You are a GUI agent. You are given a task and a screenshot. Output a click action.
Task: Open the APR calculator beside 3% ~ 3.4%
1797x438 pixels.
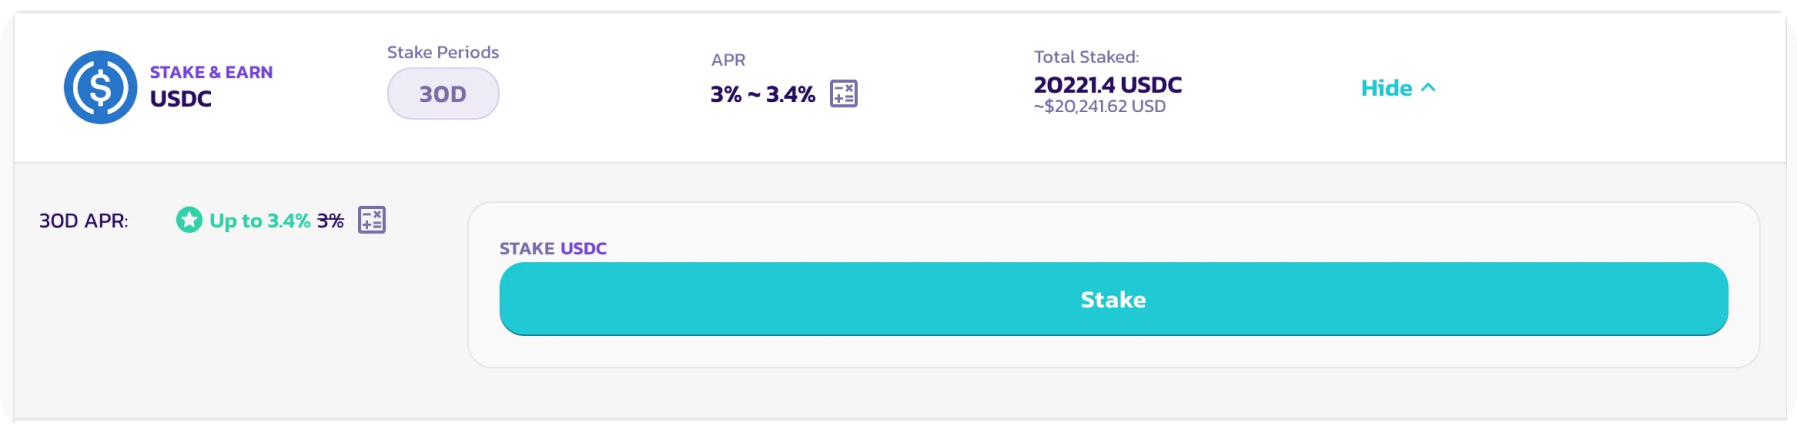coord(844,94)
